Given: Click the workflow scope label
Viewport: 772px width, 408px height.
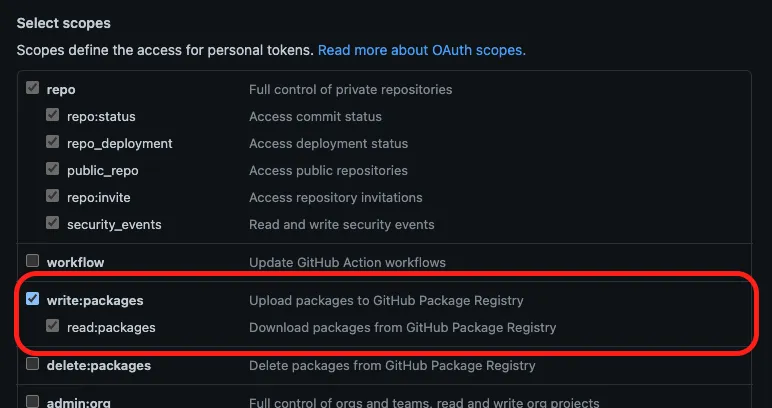Looking at the screenshot, I should pyautogui.click(x=75, y=262).
